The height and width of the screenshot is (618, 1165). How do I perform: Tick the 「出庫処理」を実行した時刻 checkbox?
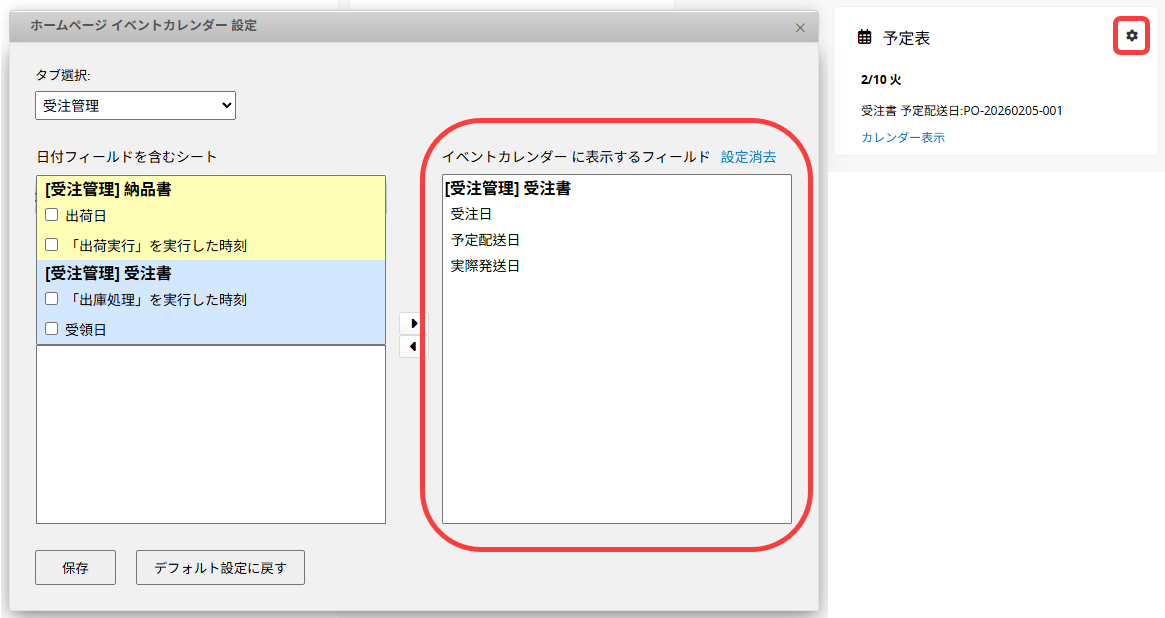[x=52, y=299]
